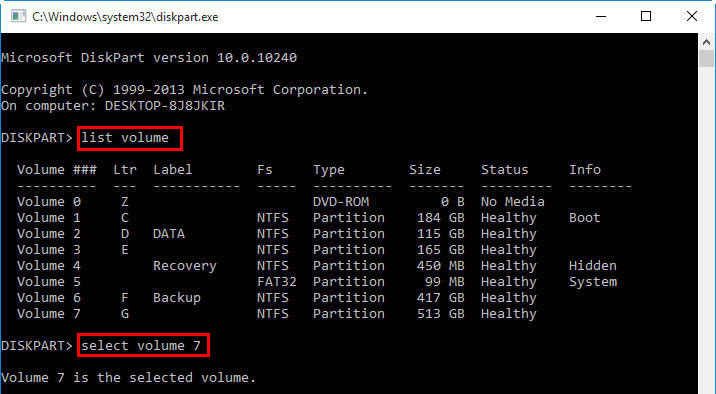
Task: Click the '165 GB' size value
Action: [x=441, y=250]
